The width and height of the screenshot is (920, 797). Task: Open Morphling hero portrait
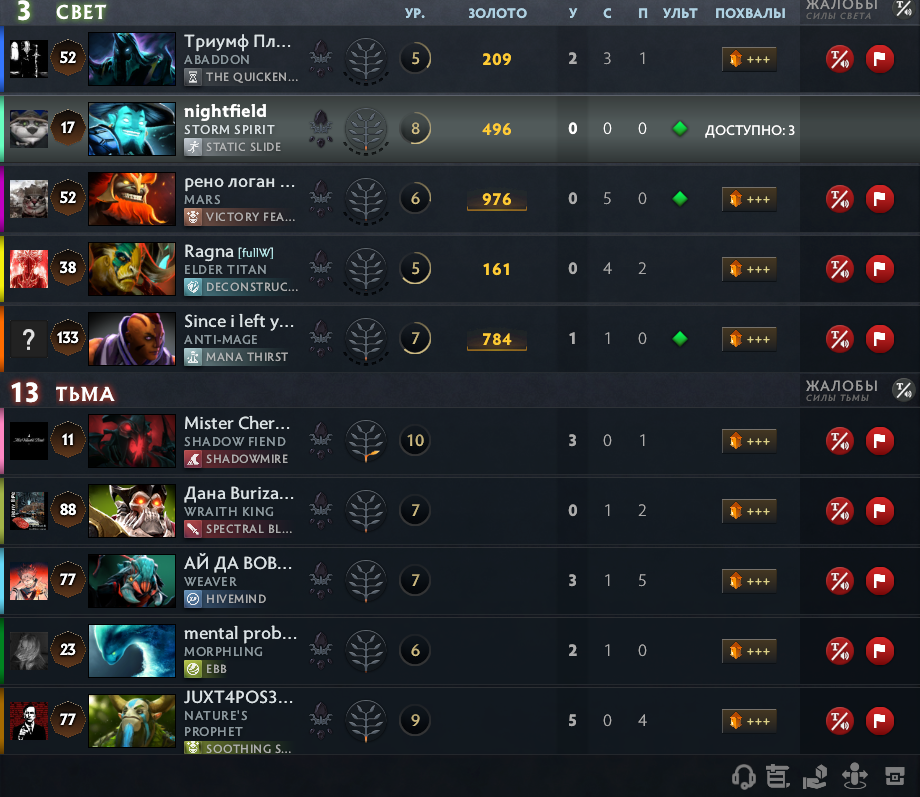pos(132,650)
